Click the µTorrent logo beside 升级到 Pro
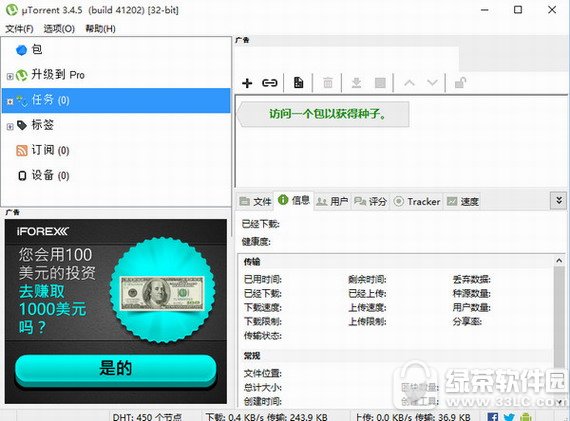570x421 pixels. [22, 75]
